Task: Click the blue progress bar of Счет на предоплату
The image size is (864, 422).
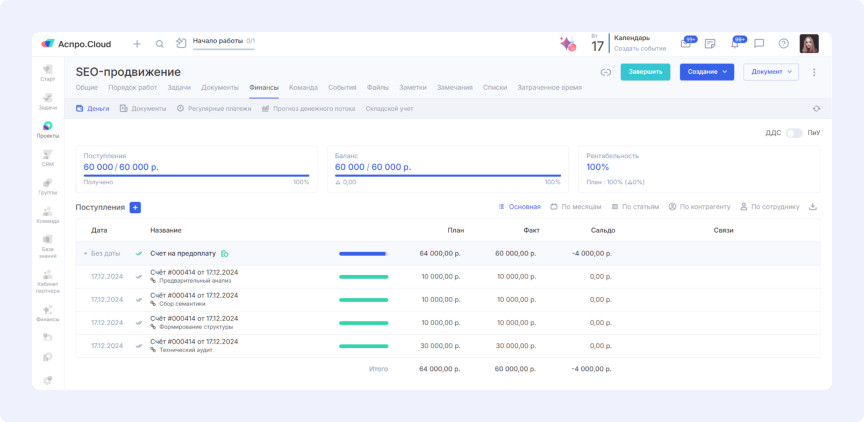Action: point(363,253)
